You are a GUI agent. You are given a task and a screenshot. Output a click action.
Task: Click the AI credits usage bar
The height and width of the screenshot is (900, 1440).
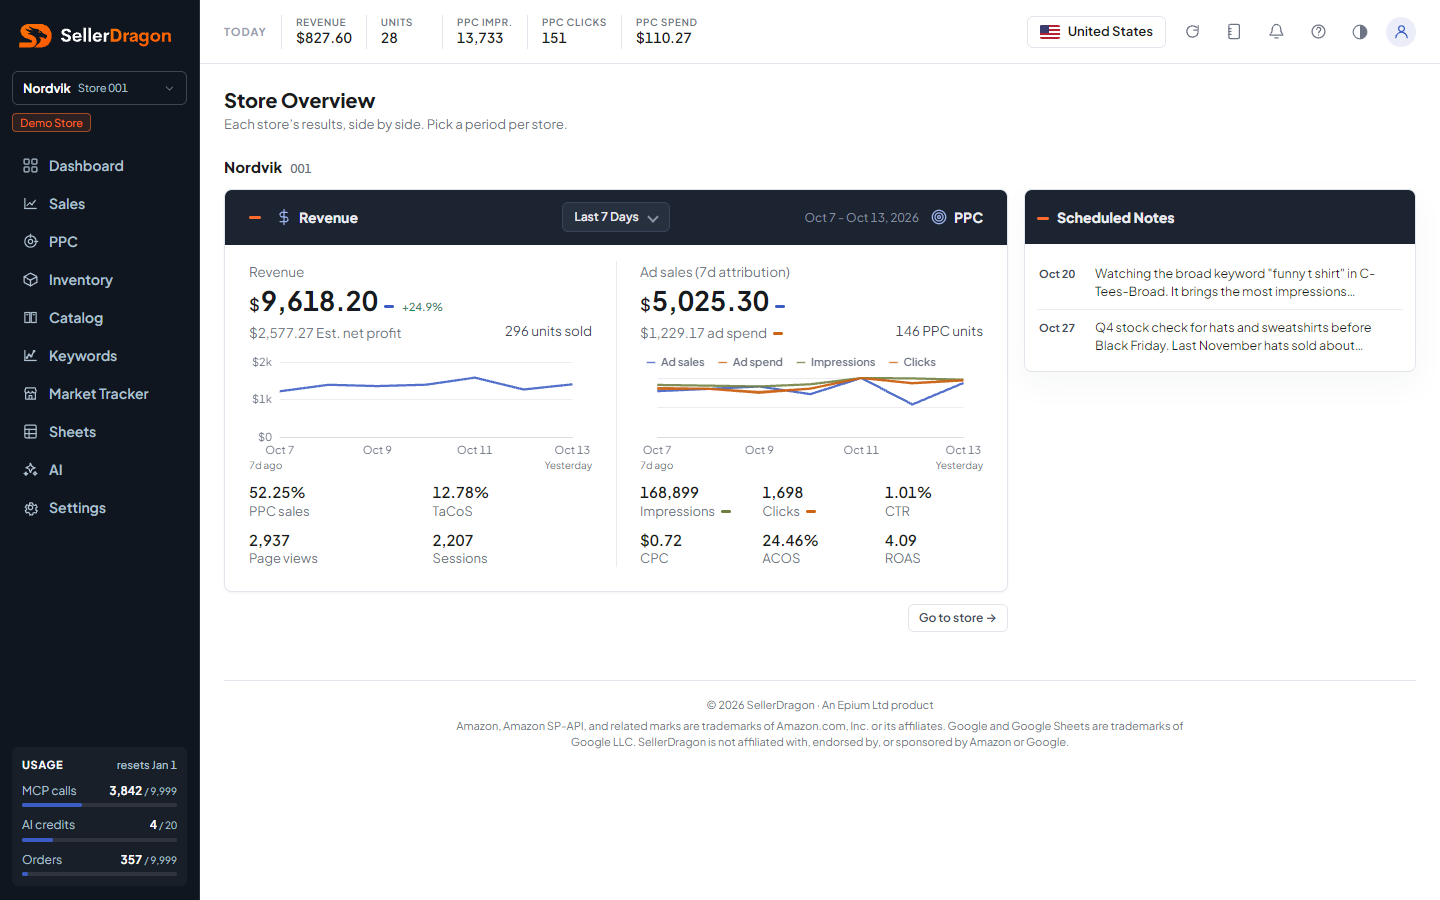[99, 840]
